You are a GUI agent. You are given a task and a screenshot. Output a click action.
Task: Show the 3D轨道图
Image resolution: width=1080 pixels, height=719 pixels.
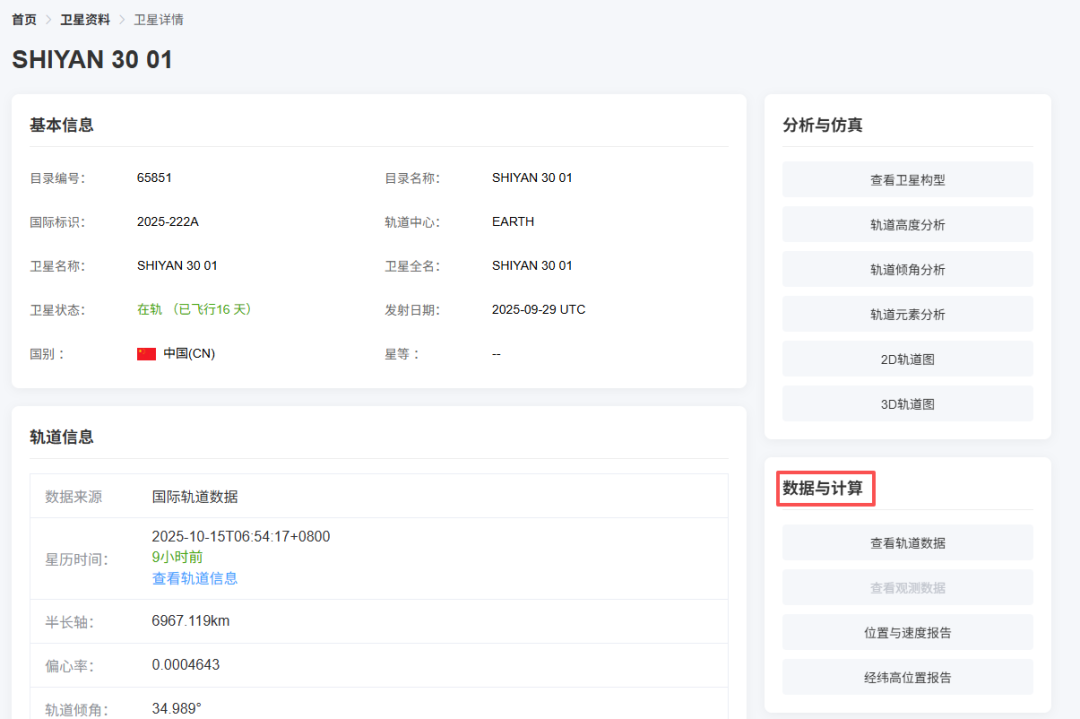(907, 404)
